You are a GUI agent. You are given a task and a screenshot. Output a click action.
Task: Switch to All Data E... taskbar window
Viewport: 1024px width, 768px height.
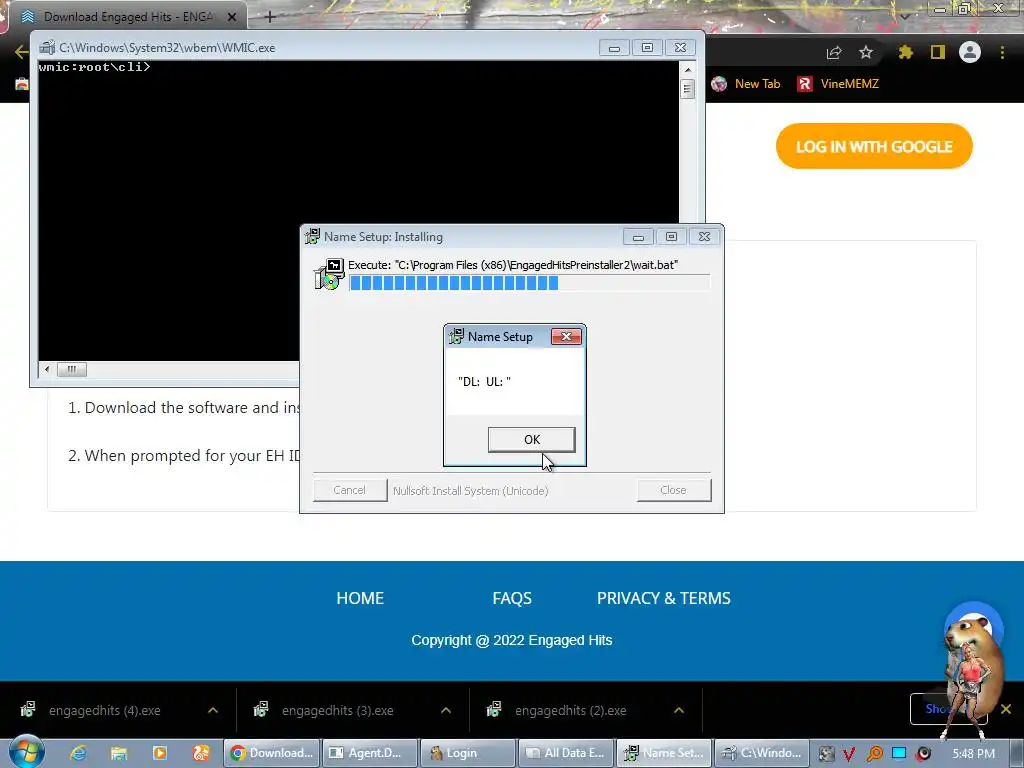(566, 753)
